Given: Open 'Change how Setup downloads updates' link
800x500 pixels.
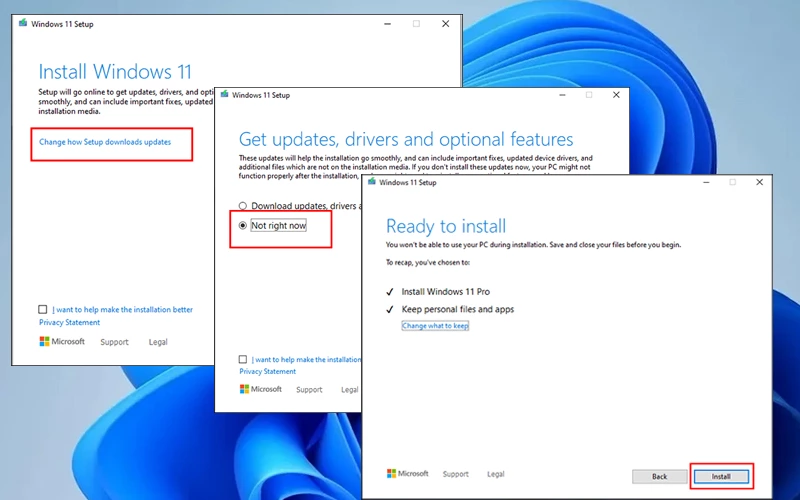Looking at the screenshot, I should coord(105,142).
